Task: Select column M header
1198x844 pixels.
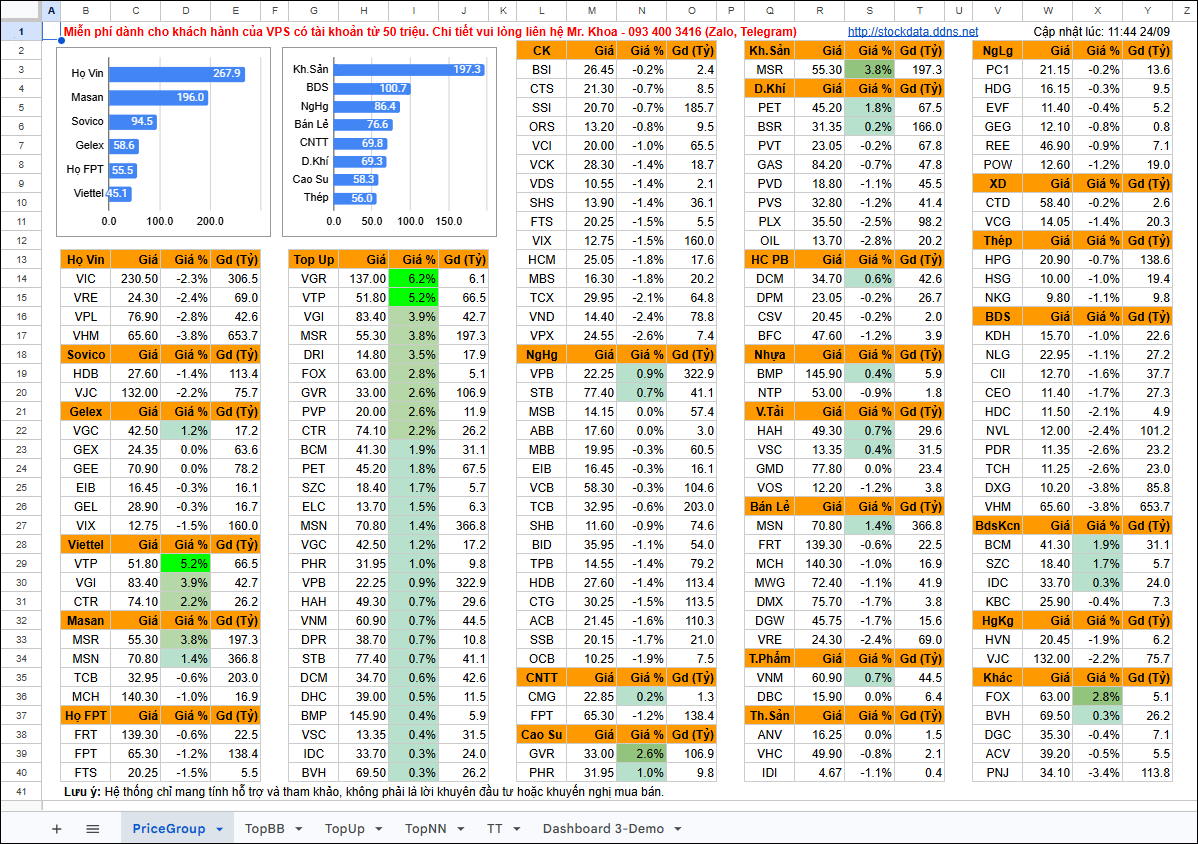Action: [x=591, y=11]
